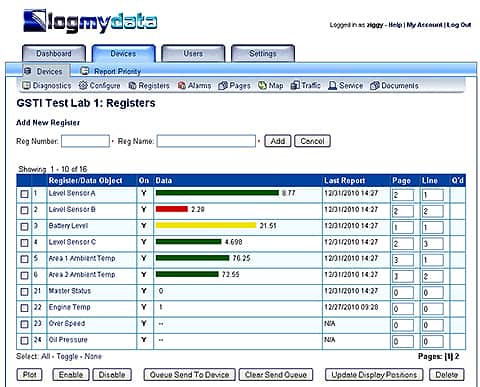Click the Level Sensor A green data bar
480x387 pixels.
(x=217, y=193)
